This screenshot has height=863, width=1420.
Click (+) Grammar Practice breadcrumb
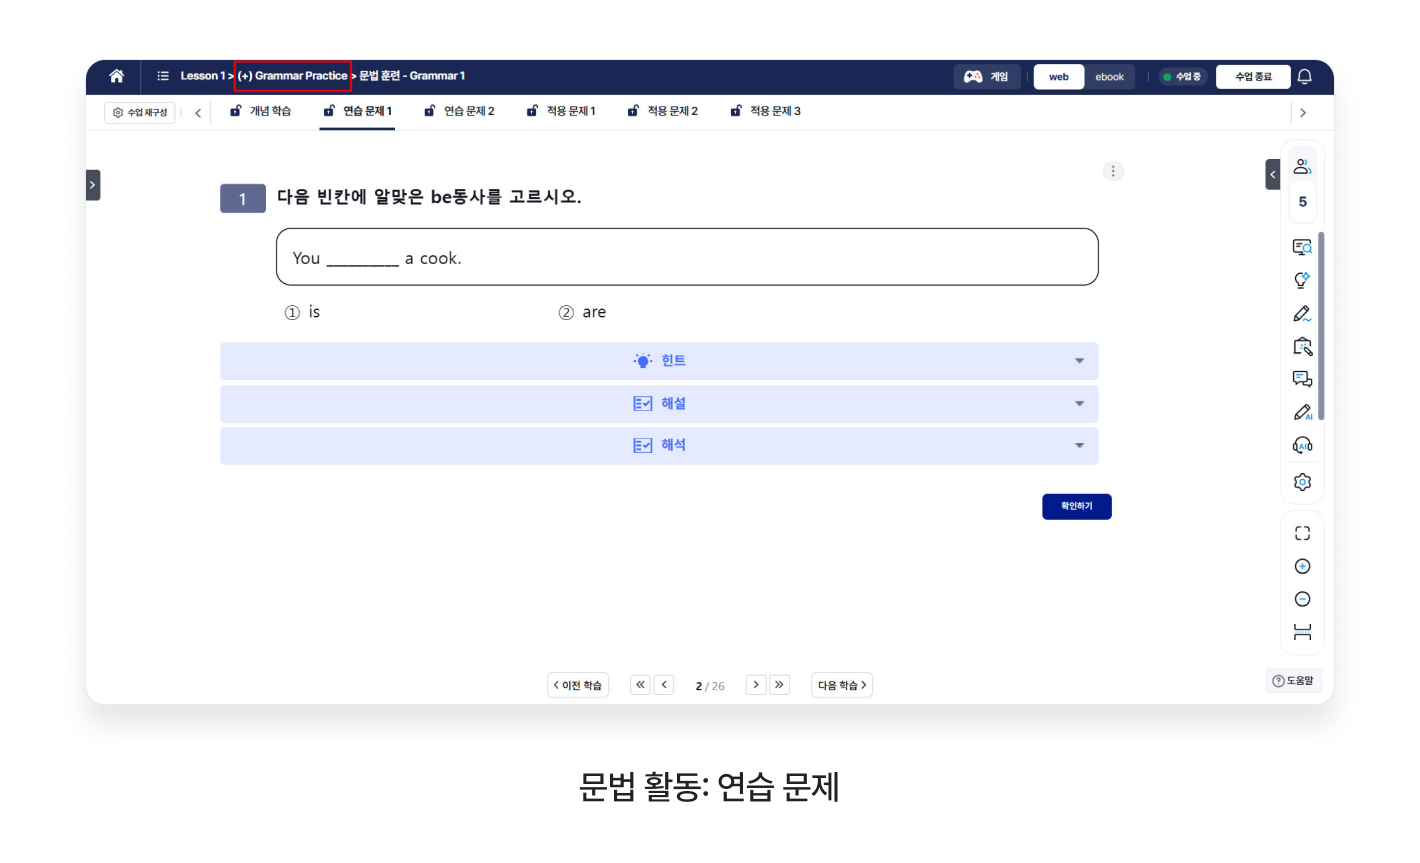point(293,76)
